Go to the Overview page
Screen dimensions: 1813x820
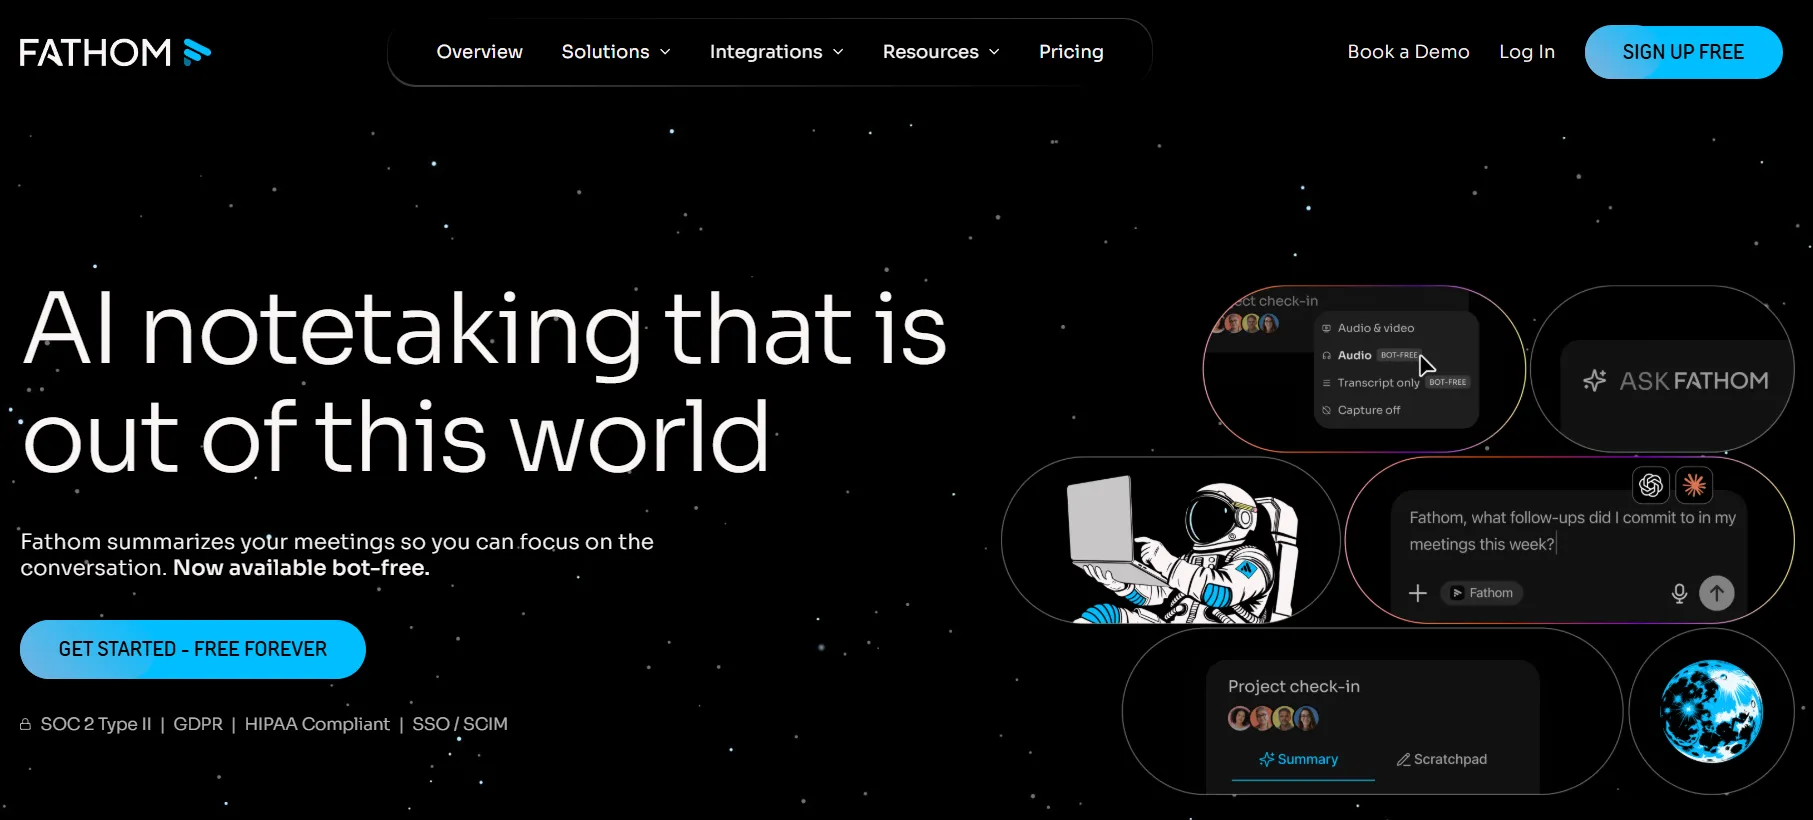pyautogui.click(x=480, y=52)
